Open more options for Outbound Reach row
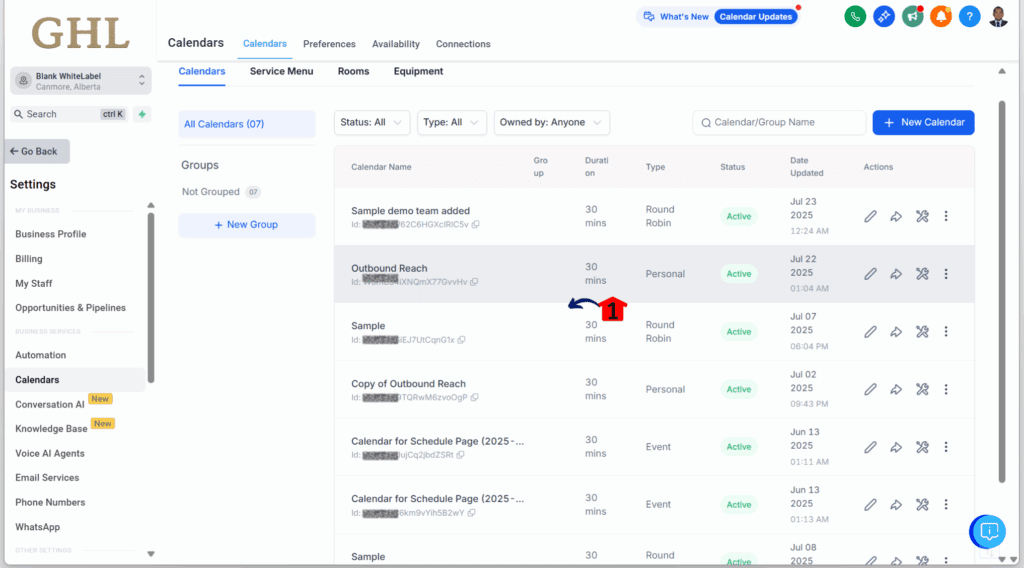The image size is (1024, 568). click(946, 274)
